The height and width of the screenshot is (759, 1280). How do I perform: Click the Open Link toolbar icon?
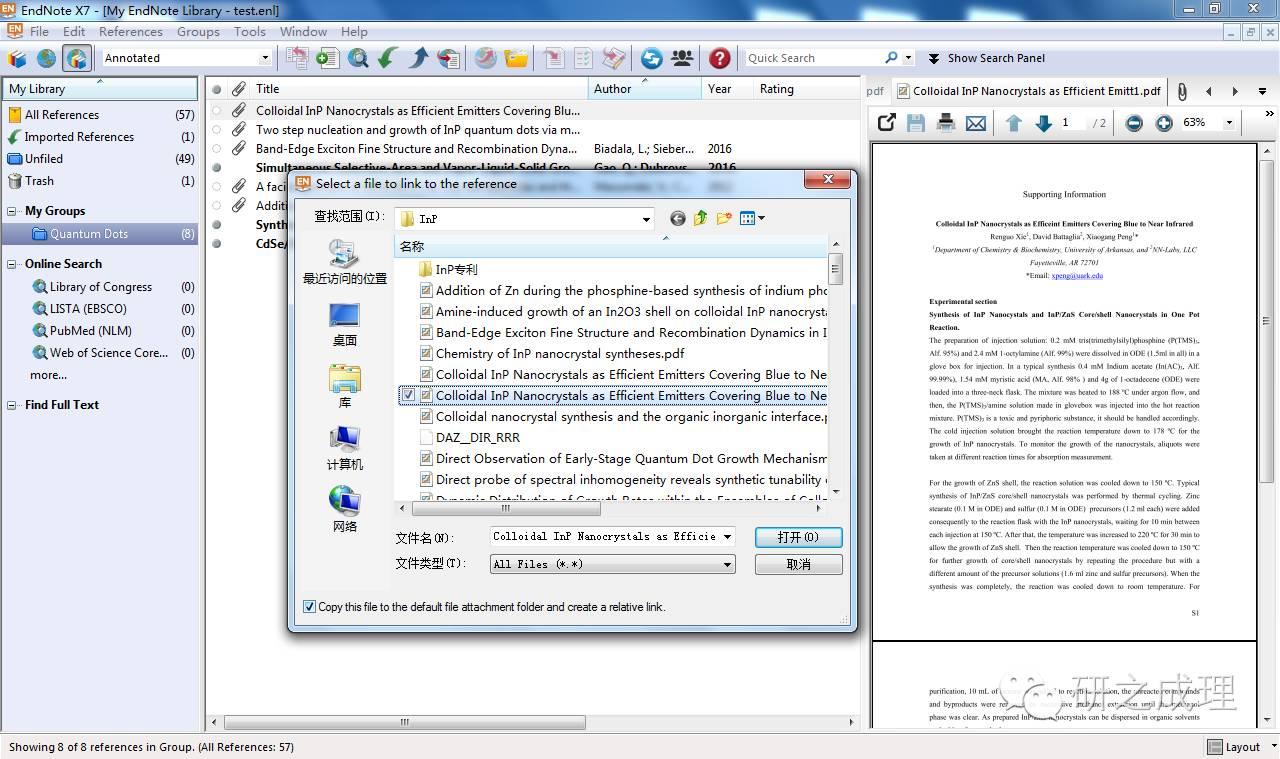[485, 58]
